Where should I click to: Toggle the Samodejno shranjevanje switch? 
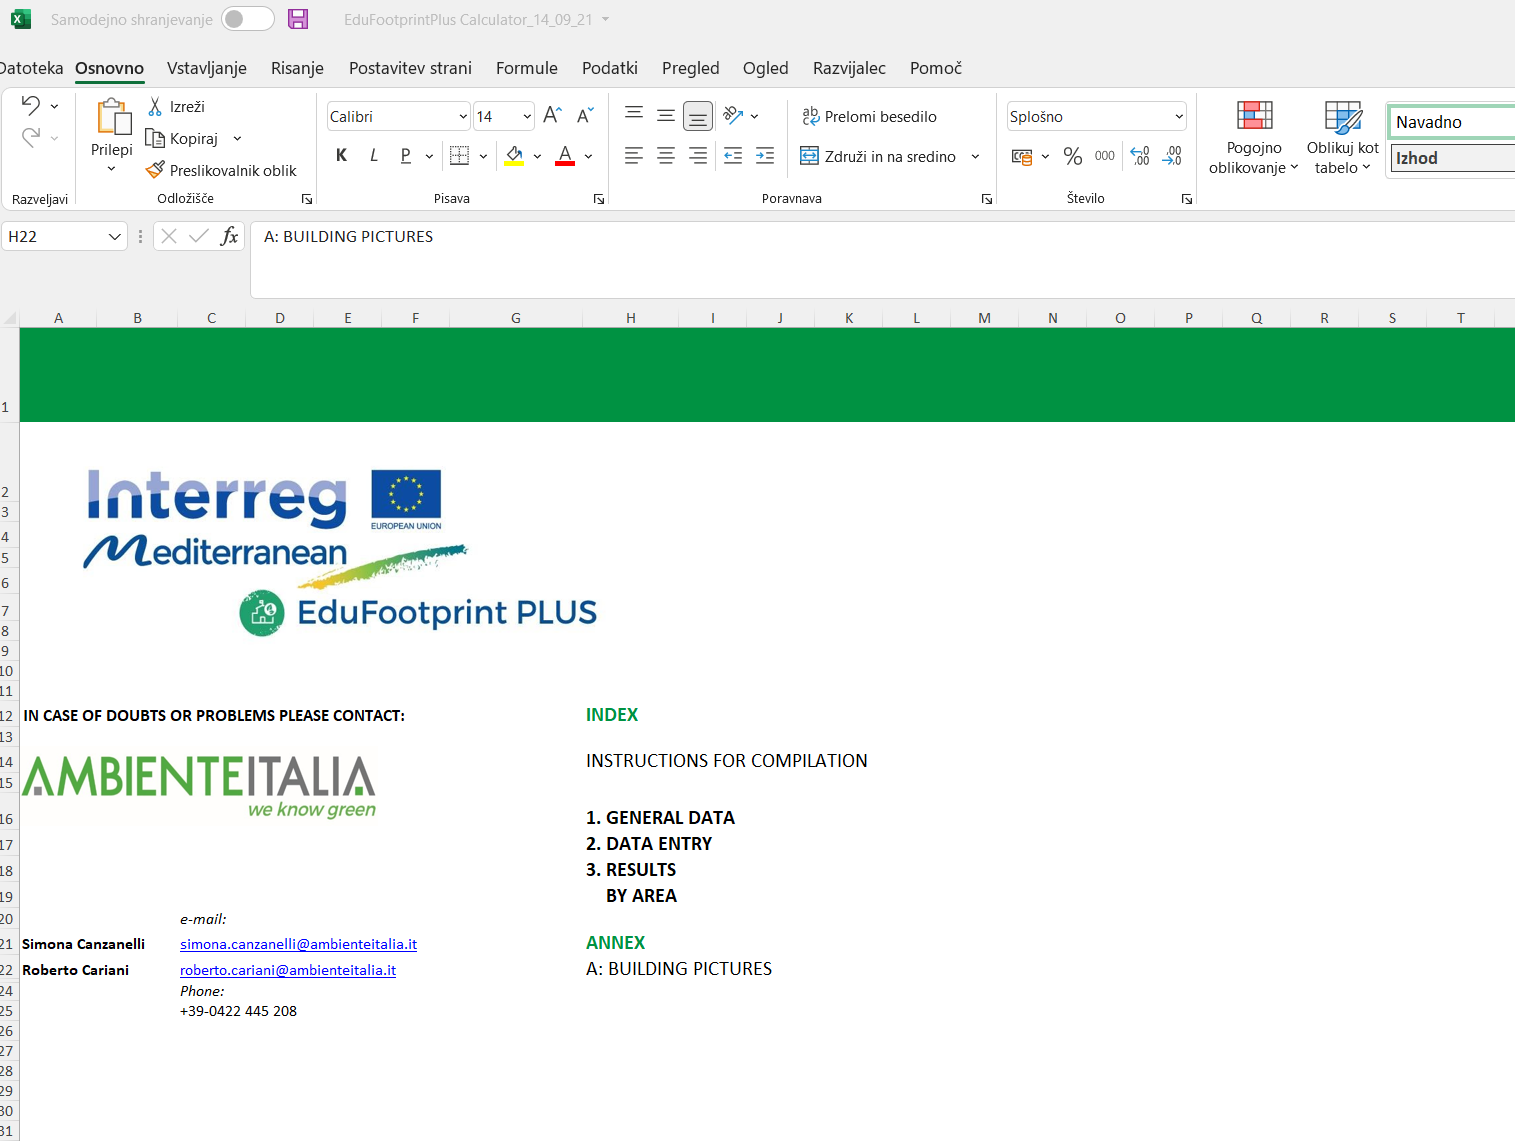pos(247,19)
